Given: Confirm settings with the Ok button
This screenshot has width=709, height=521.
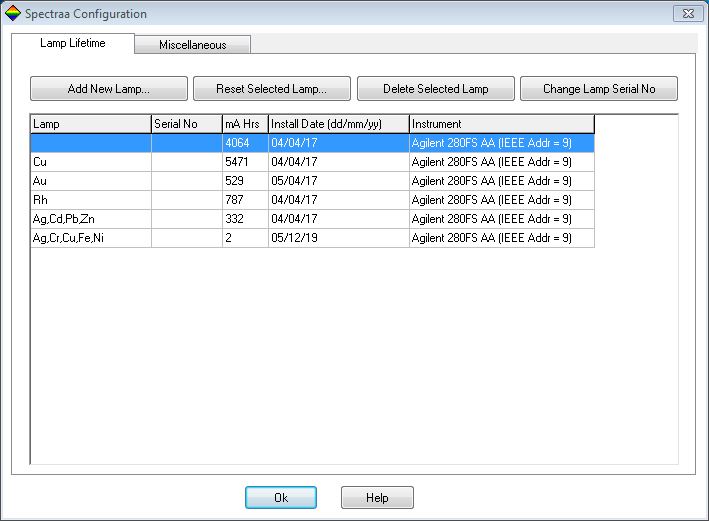Looking at the screenshot, I should pos(281,498).
